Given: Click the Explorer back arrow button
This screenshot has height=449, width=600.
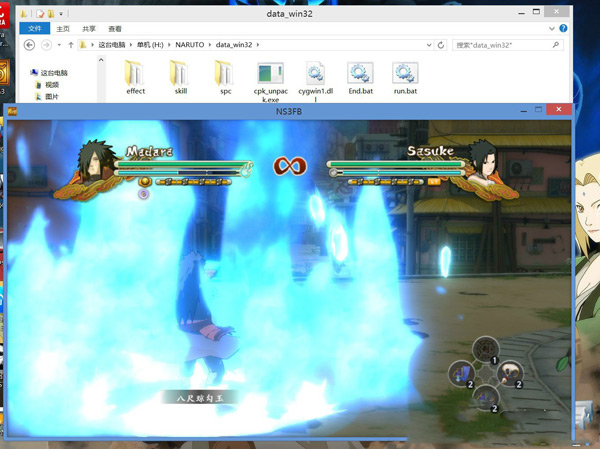Looking at the screenshot, I should [x=29, y=45].
